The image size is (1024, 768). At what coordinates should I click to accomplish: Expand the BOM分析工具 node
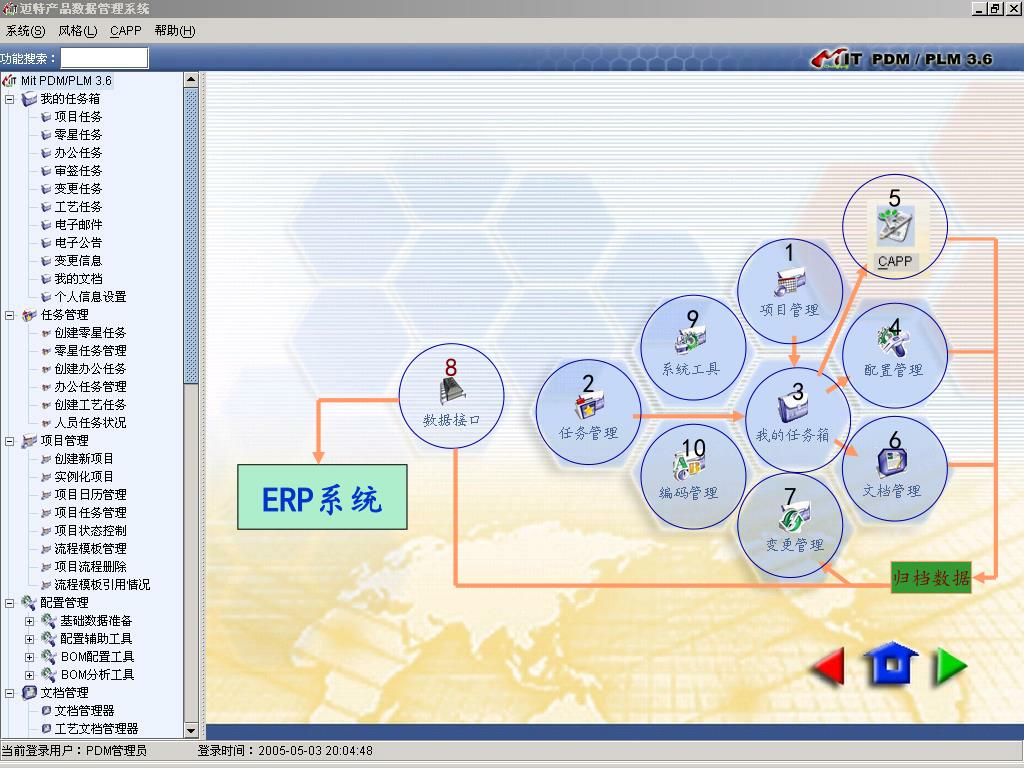click(29, 675)
